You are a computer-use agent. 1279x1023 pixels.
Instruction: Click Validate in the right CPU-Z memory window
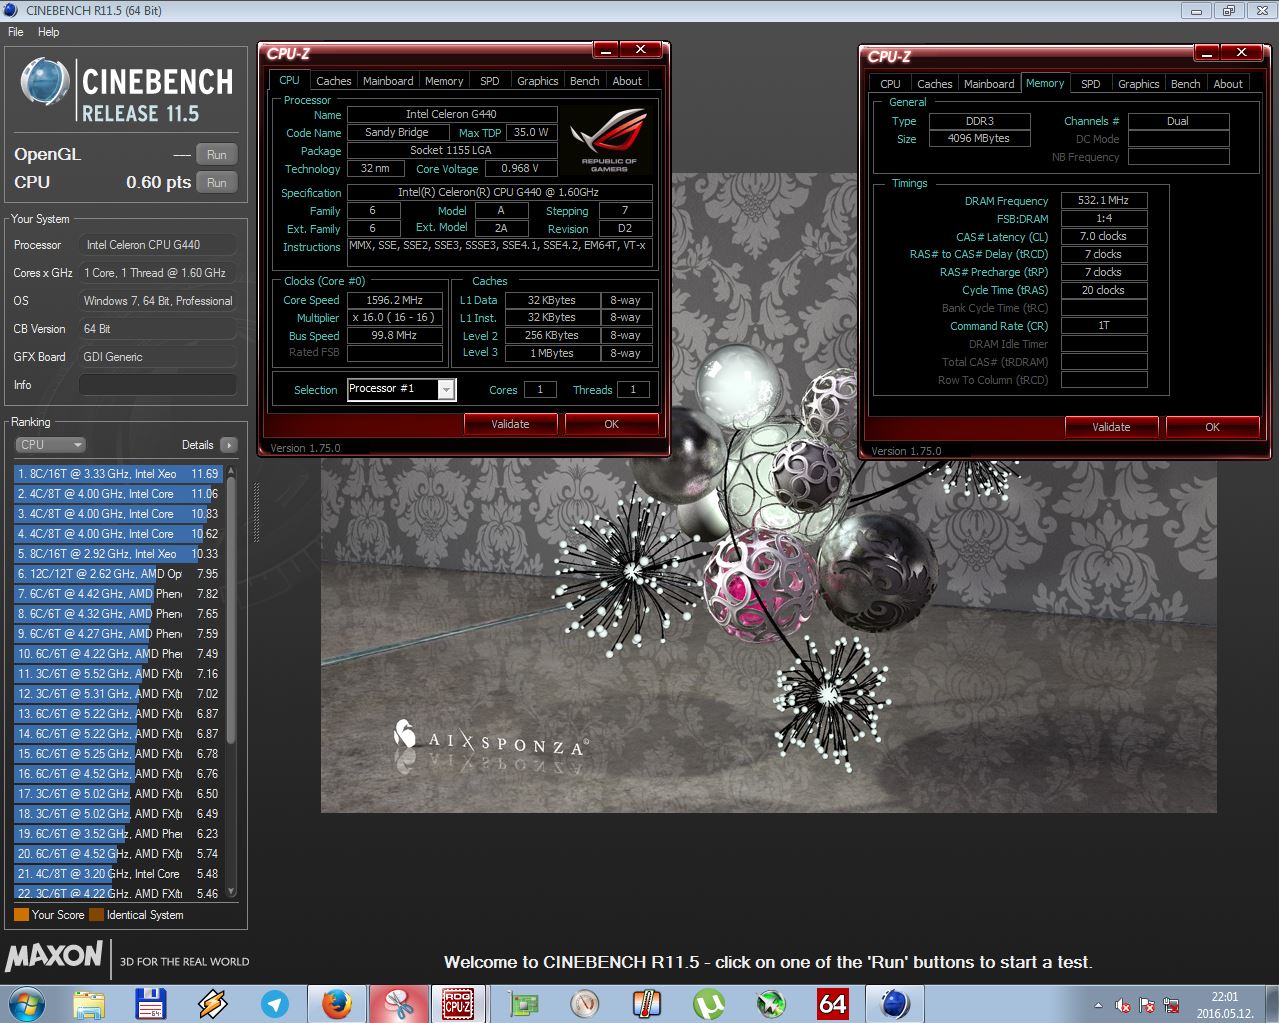[1111, 427]
